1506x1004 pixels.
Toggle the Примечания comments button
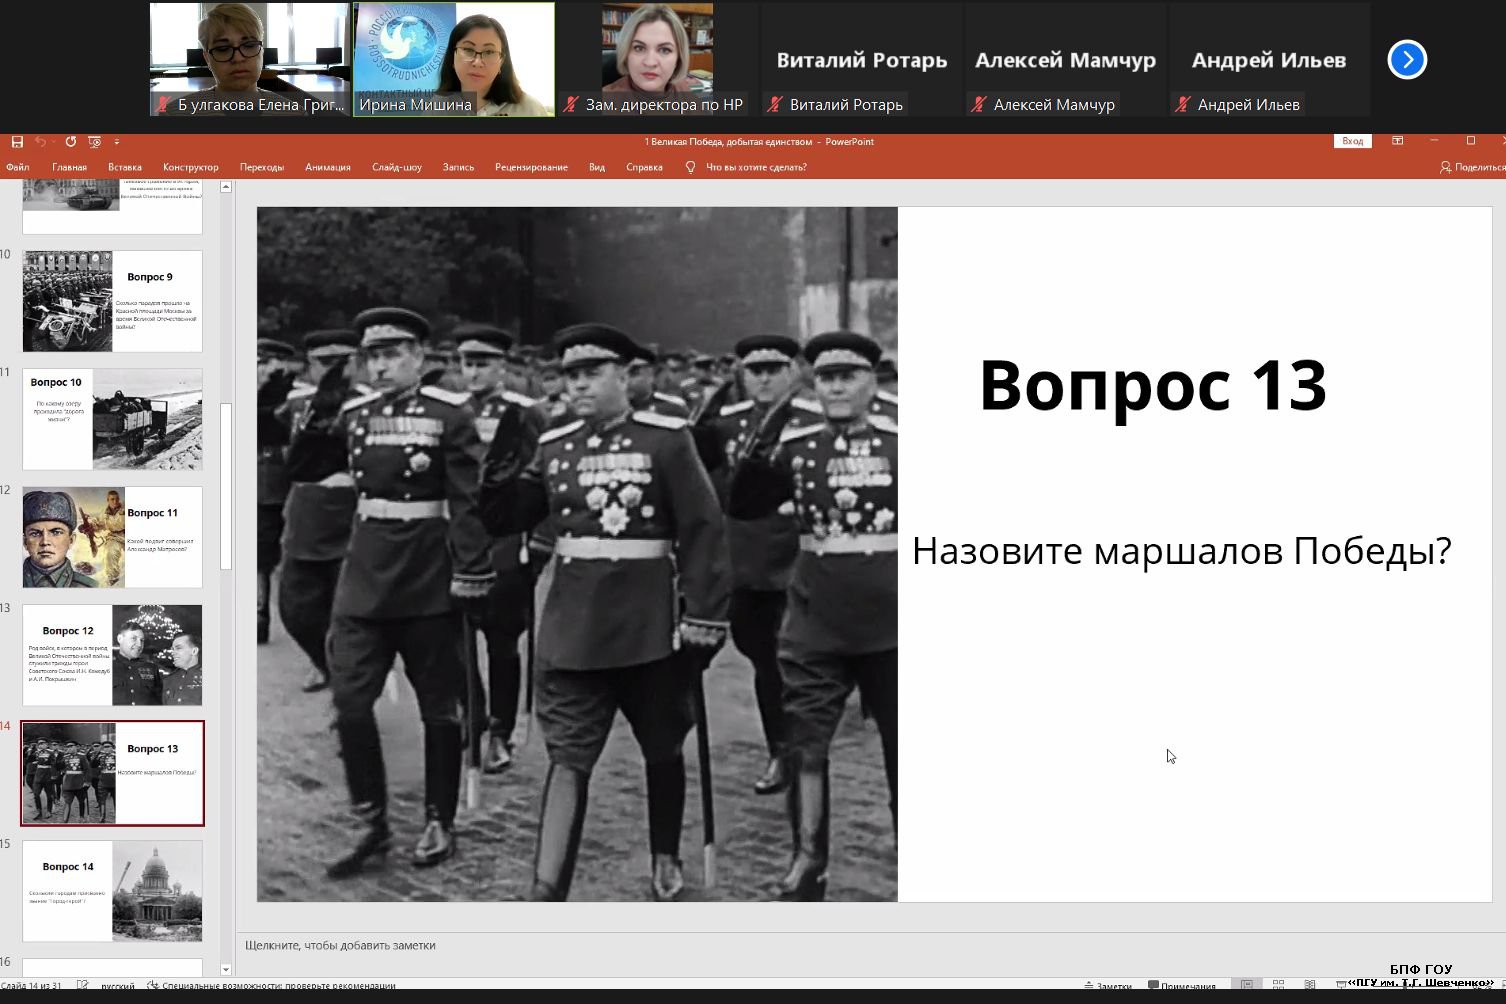tap(1182, 986)
